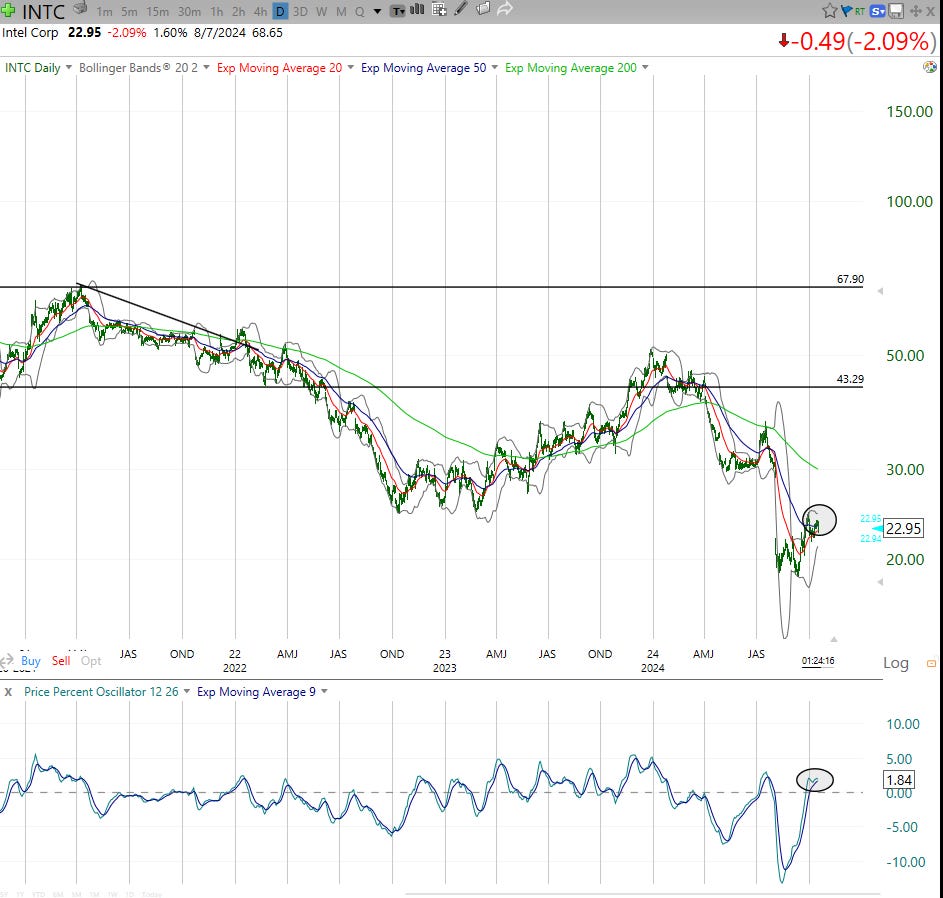Image resolution: width=943 pixels, height=898 pixels.
Task: Click the 67.90 horizontal line label
Action: [850, 279]
